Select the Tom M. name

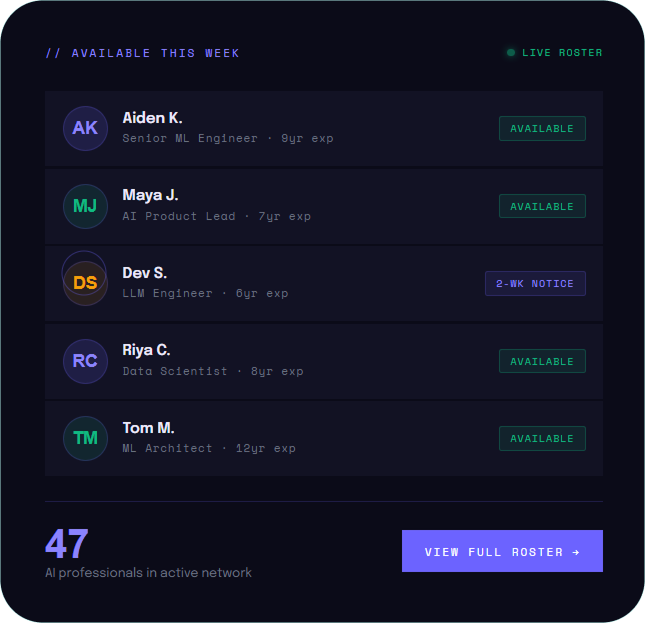(148, 428)
